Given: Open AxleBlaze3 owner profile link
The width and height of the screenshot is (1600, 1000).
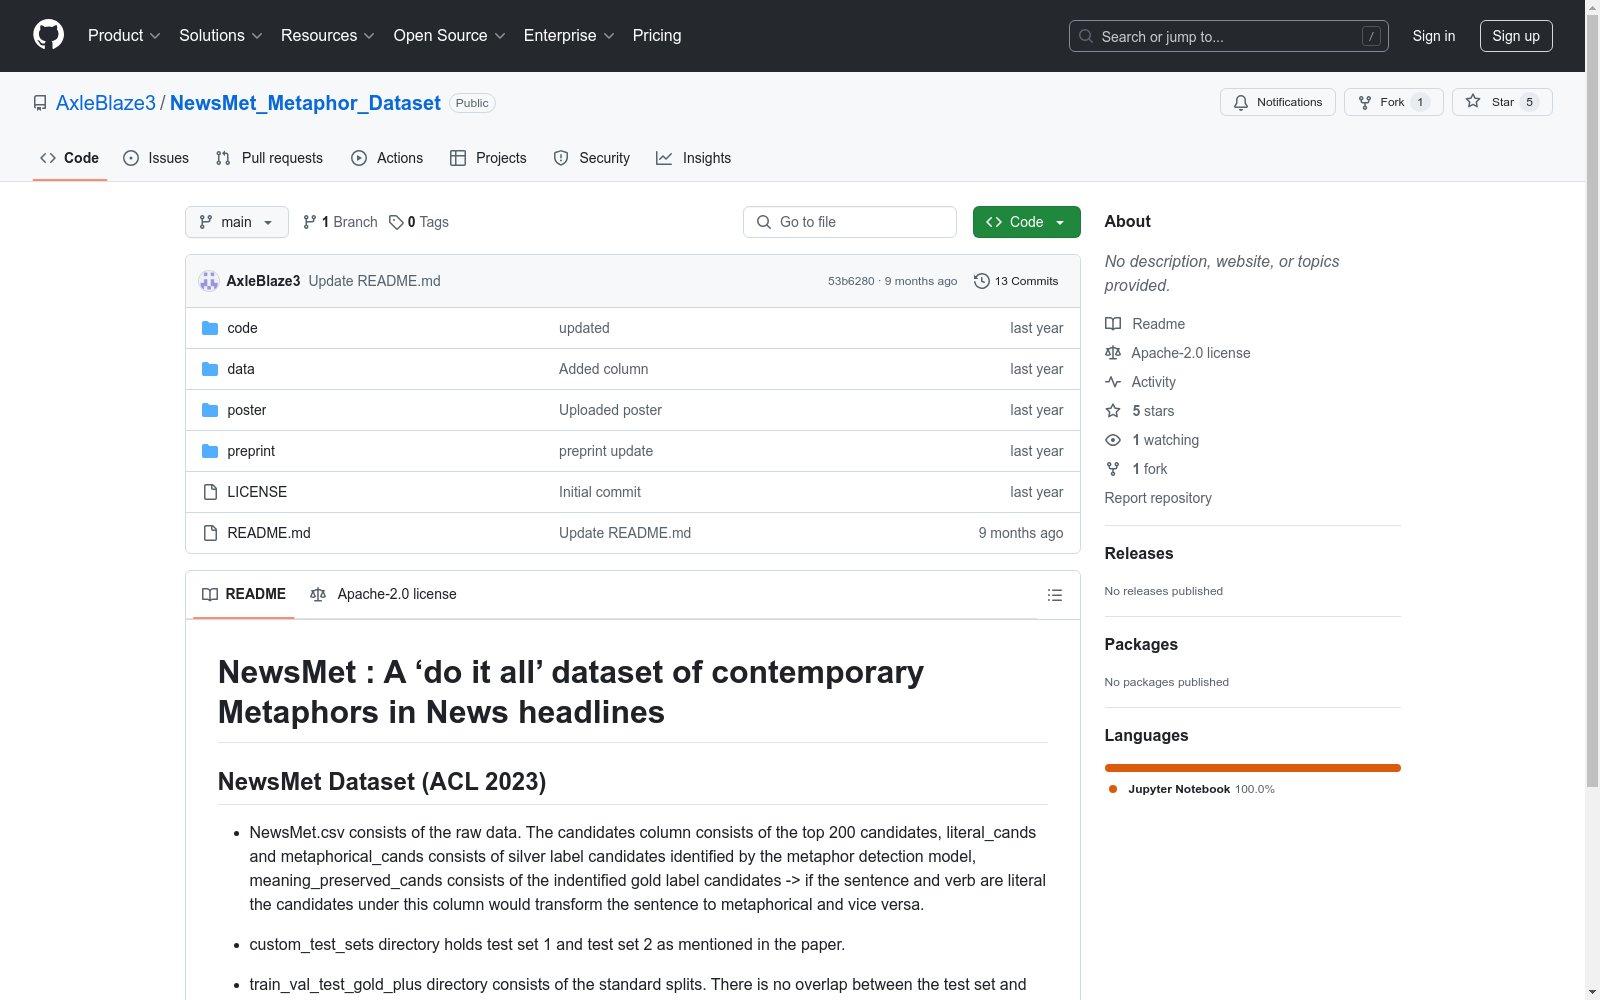Looking at the screenshot, I should point(106,103).
